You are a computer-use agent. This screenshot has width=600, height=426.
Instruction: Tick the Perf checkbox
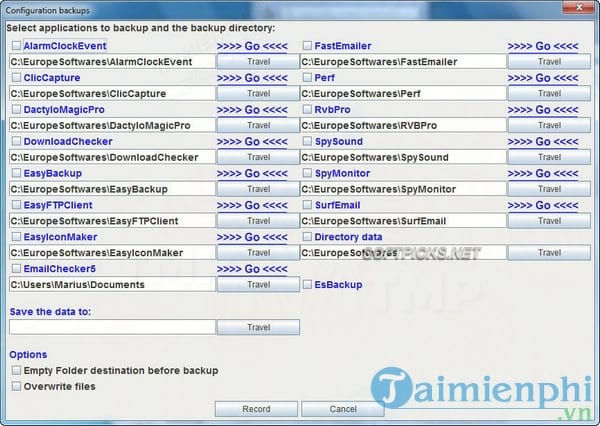tap(307, 77)
